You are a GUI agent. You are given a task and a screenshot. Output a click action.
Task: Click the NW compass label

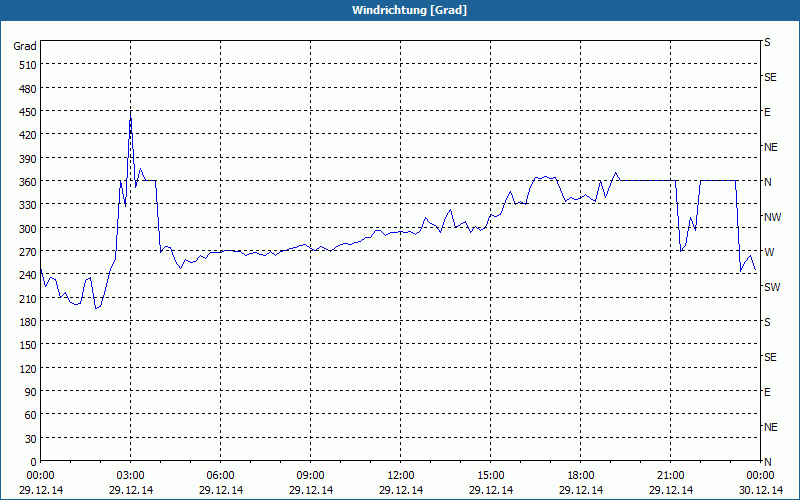coord(772,217)
